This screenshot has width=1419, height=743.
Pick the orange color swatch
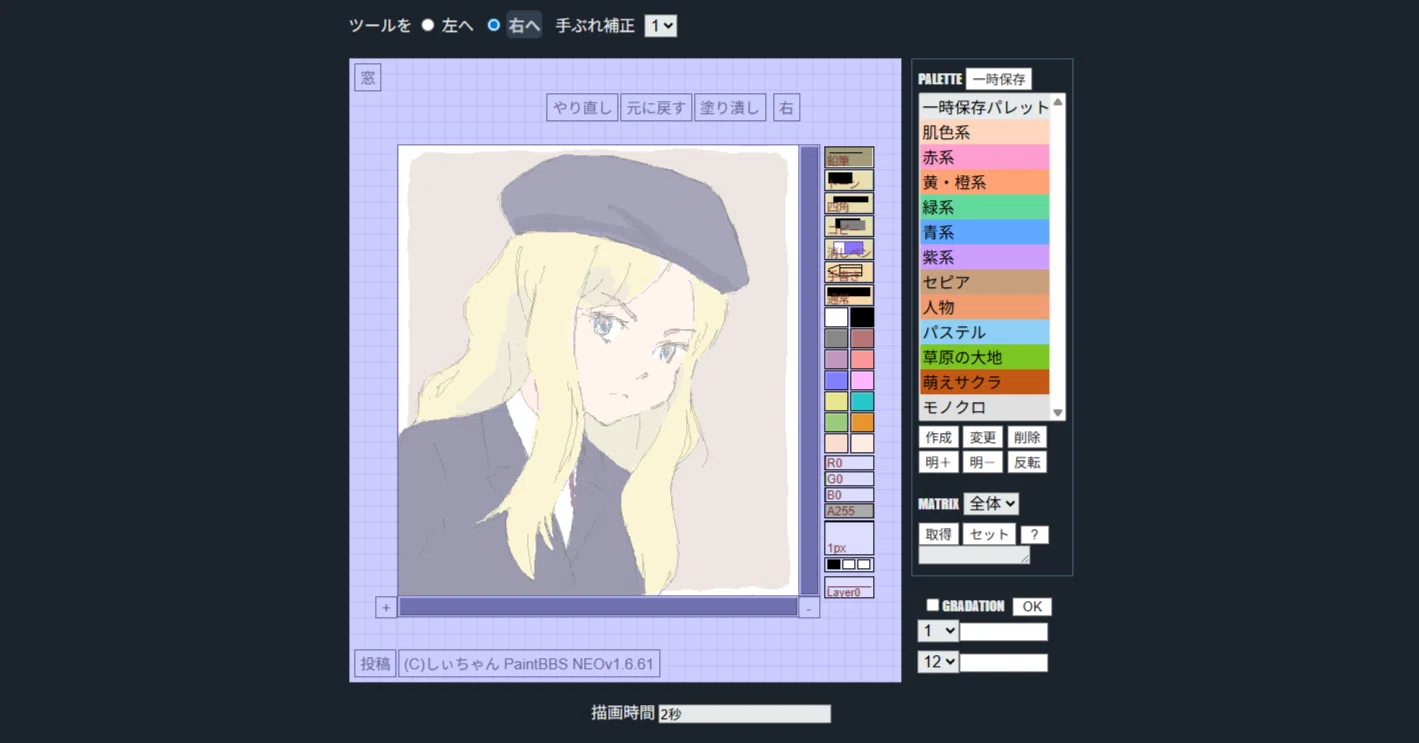click(x=862, y=422)
